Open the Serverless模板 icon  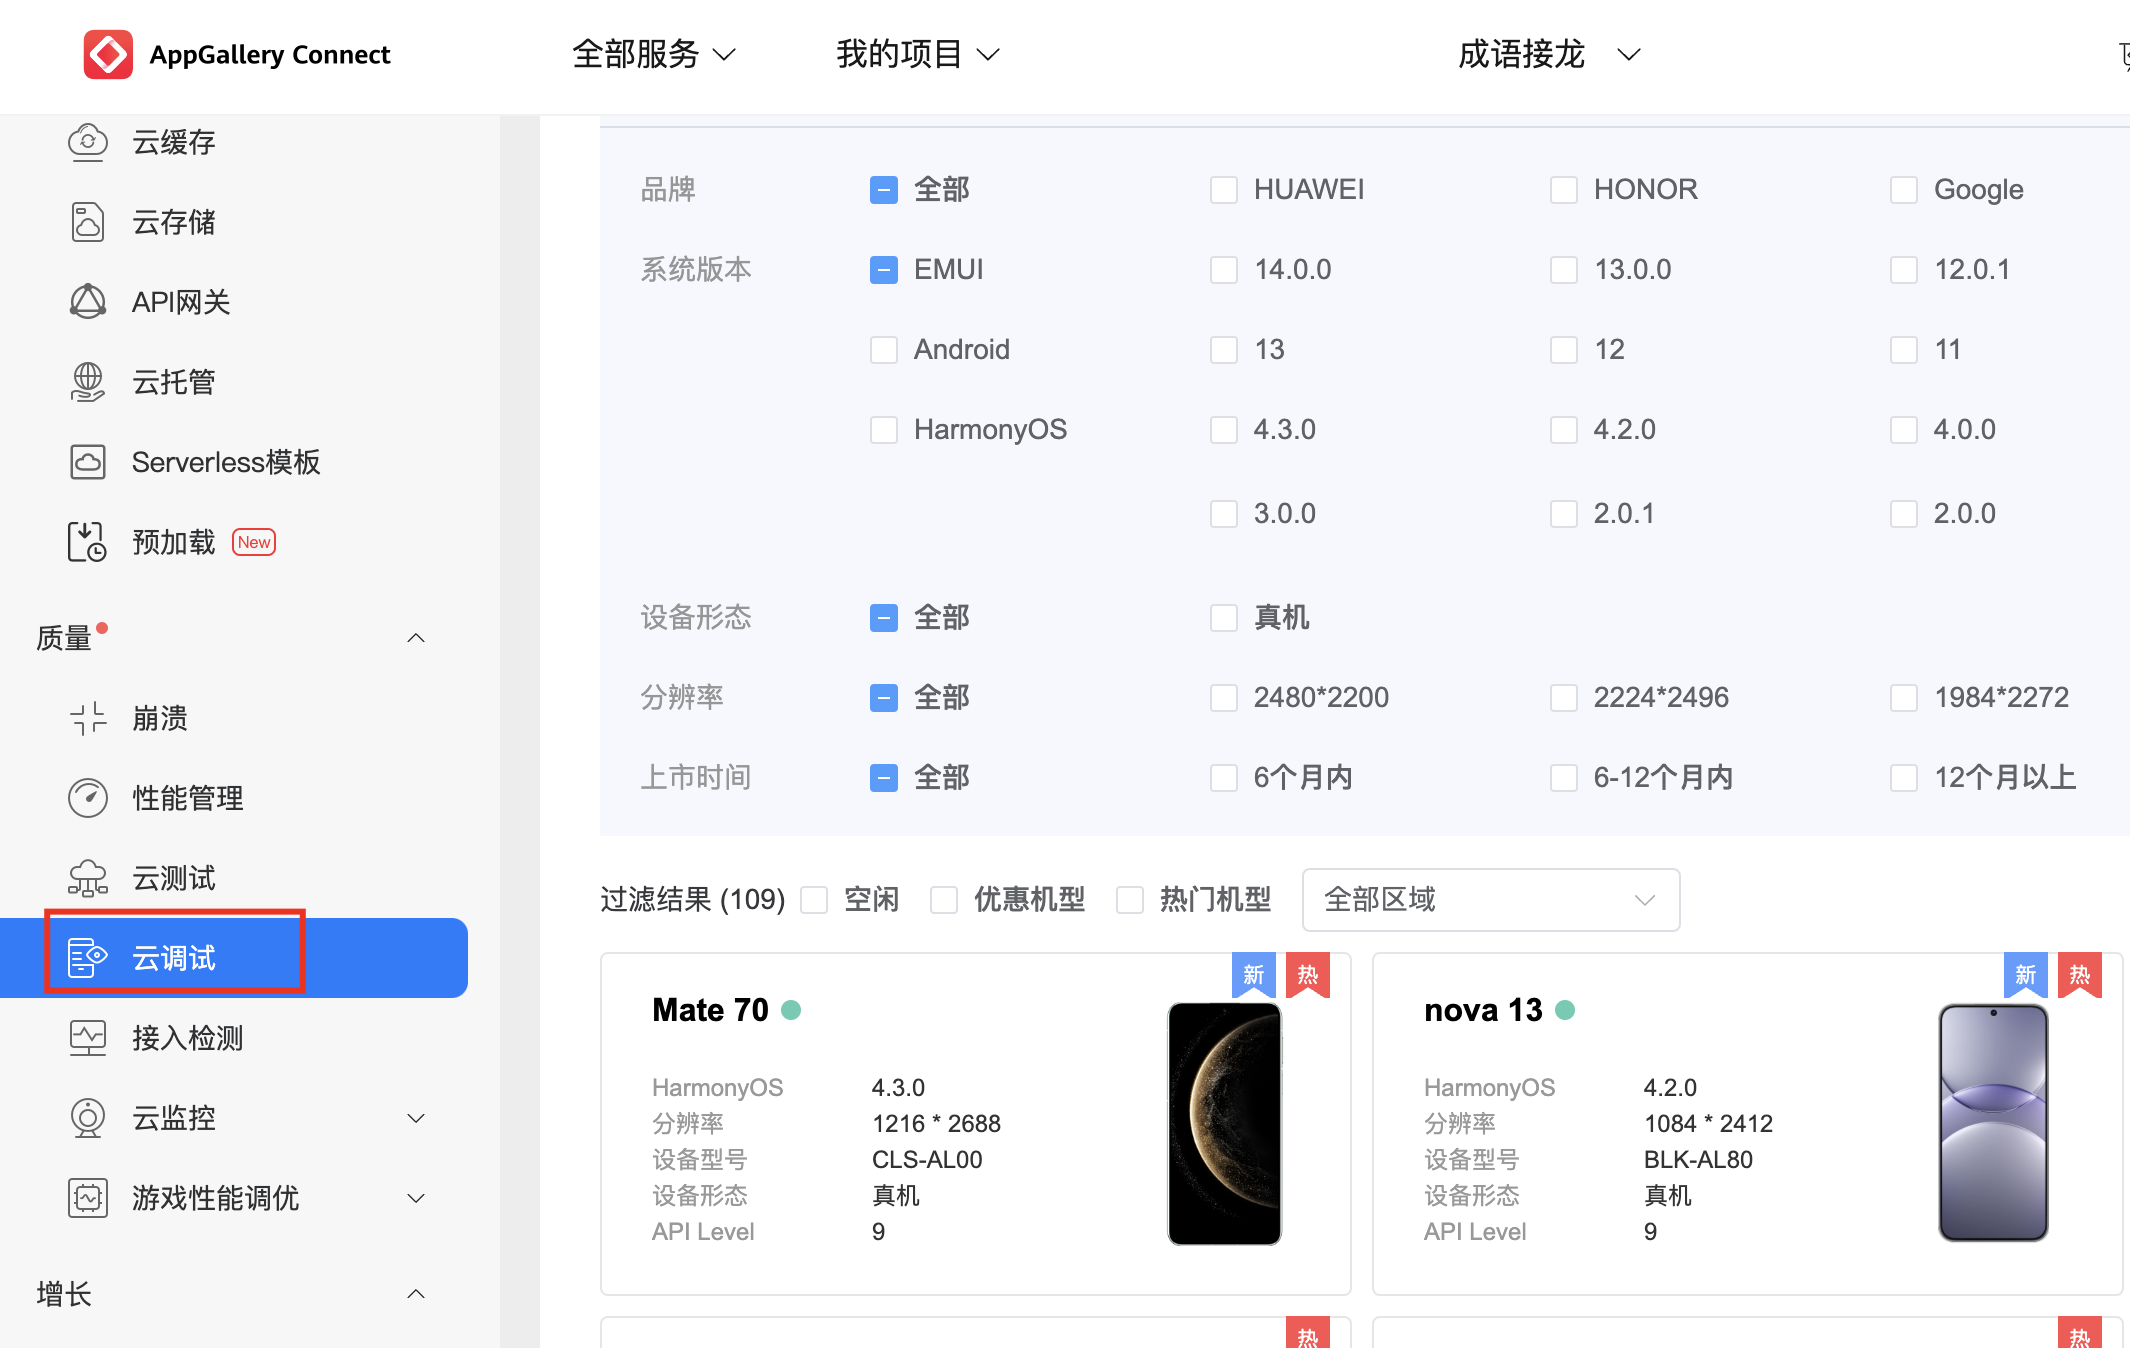pos(88,462)
